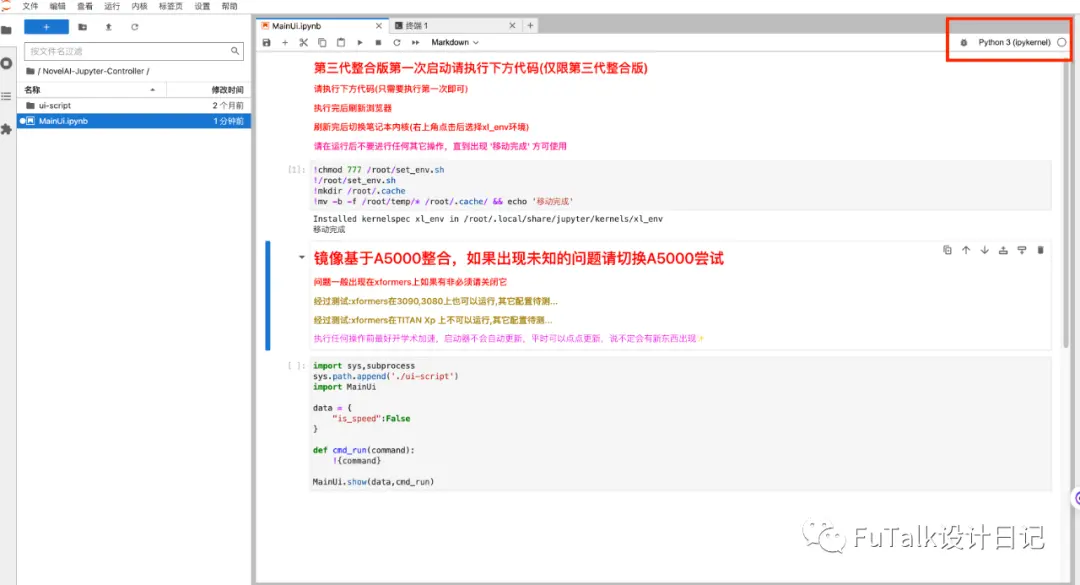The width and height of the screenshot is (1080, 585).
Task: Switch to the 终端 1 terminal tab
Action: pos(417,25)
